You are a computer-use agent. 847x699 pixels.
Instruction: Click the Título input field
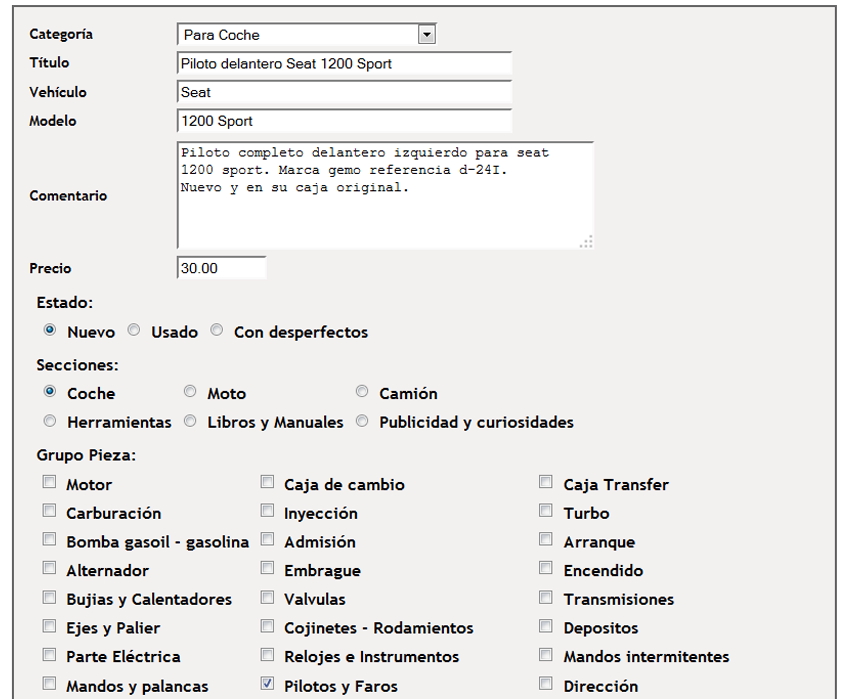pos(343,64)
